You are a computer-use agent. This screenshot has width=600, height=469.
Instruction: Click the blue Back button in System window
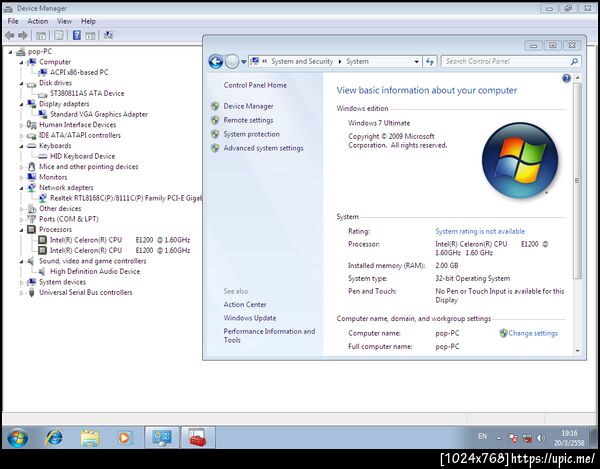click(x=216, y=62)
